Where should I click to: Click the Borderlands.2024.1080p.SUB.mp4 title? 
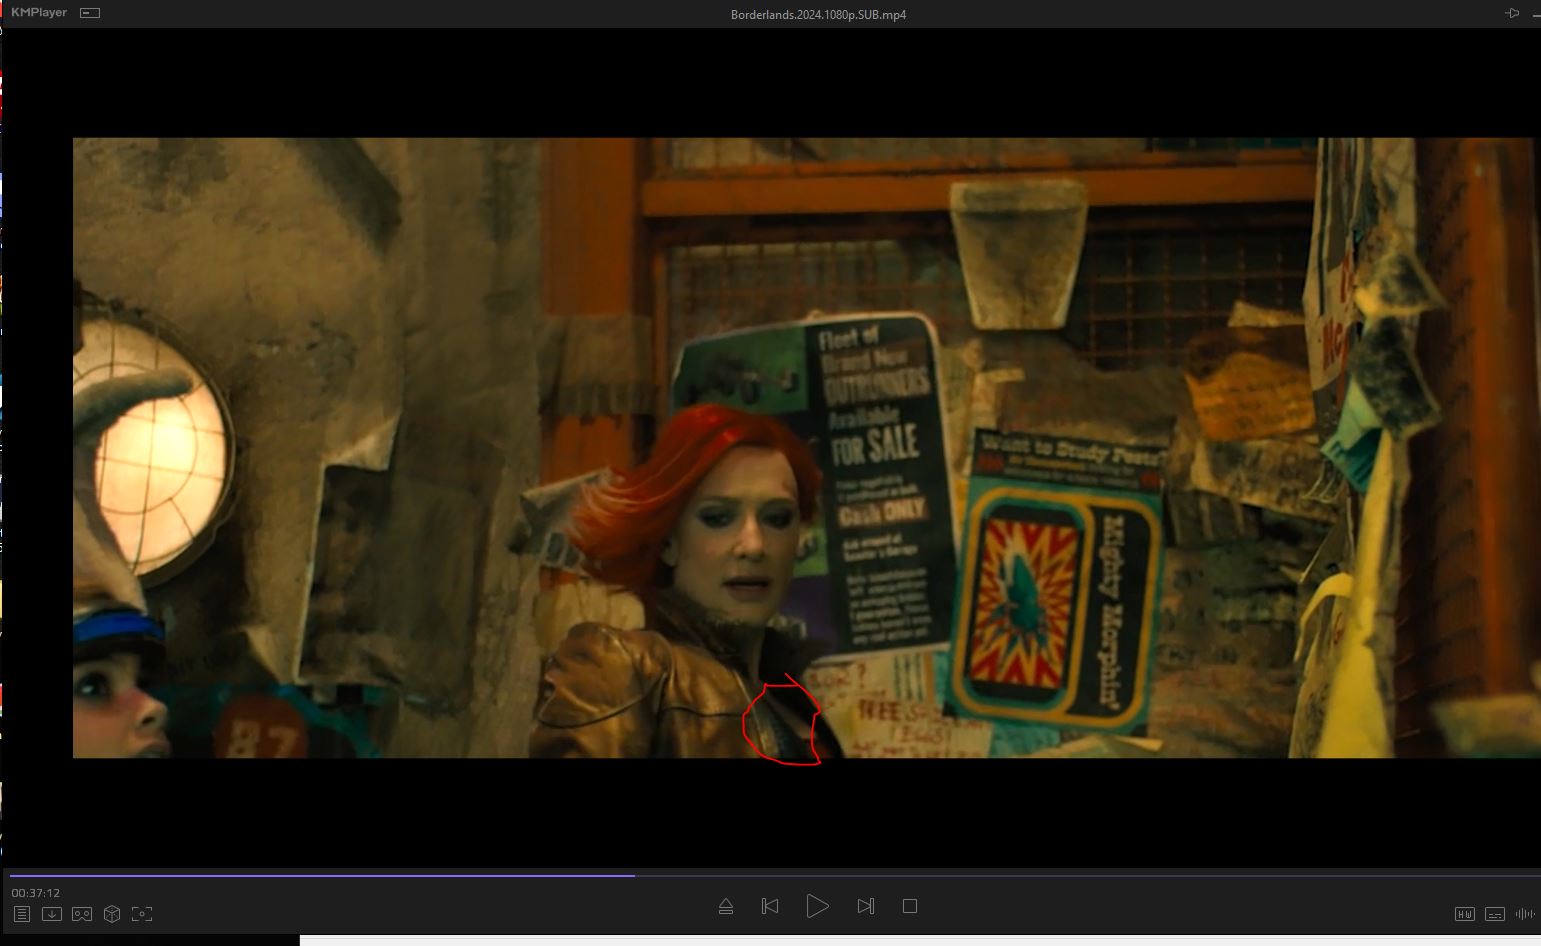tap(818, 14)
